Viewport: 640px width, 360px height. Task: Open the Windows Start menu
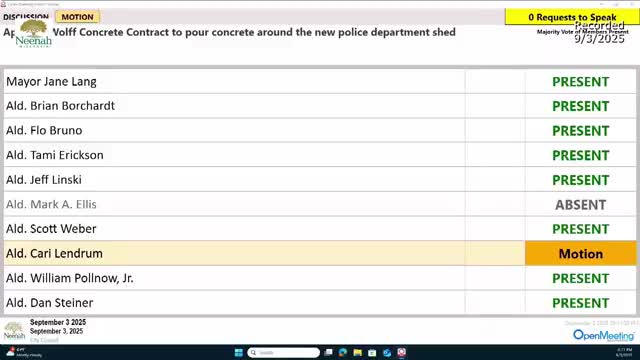pyautogui.click(x=239, y=352)
